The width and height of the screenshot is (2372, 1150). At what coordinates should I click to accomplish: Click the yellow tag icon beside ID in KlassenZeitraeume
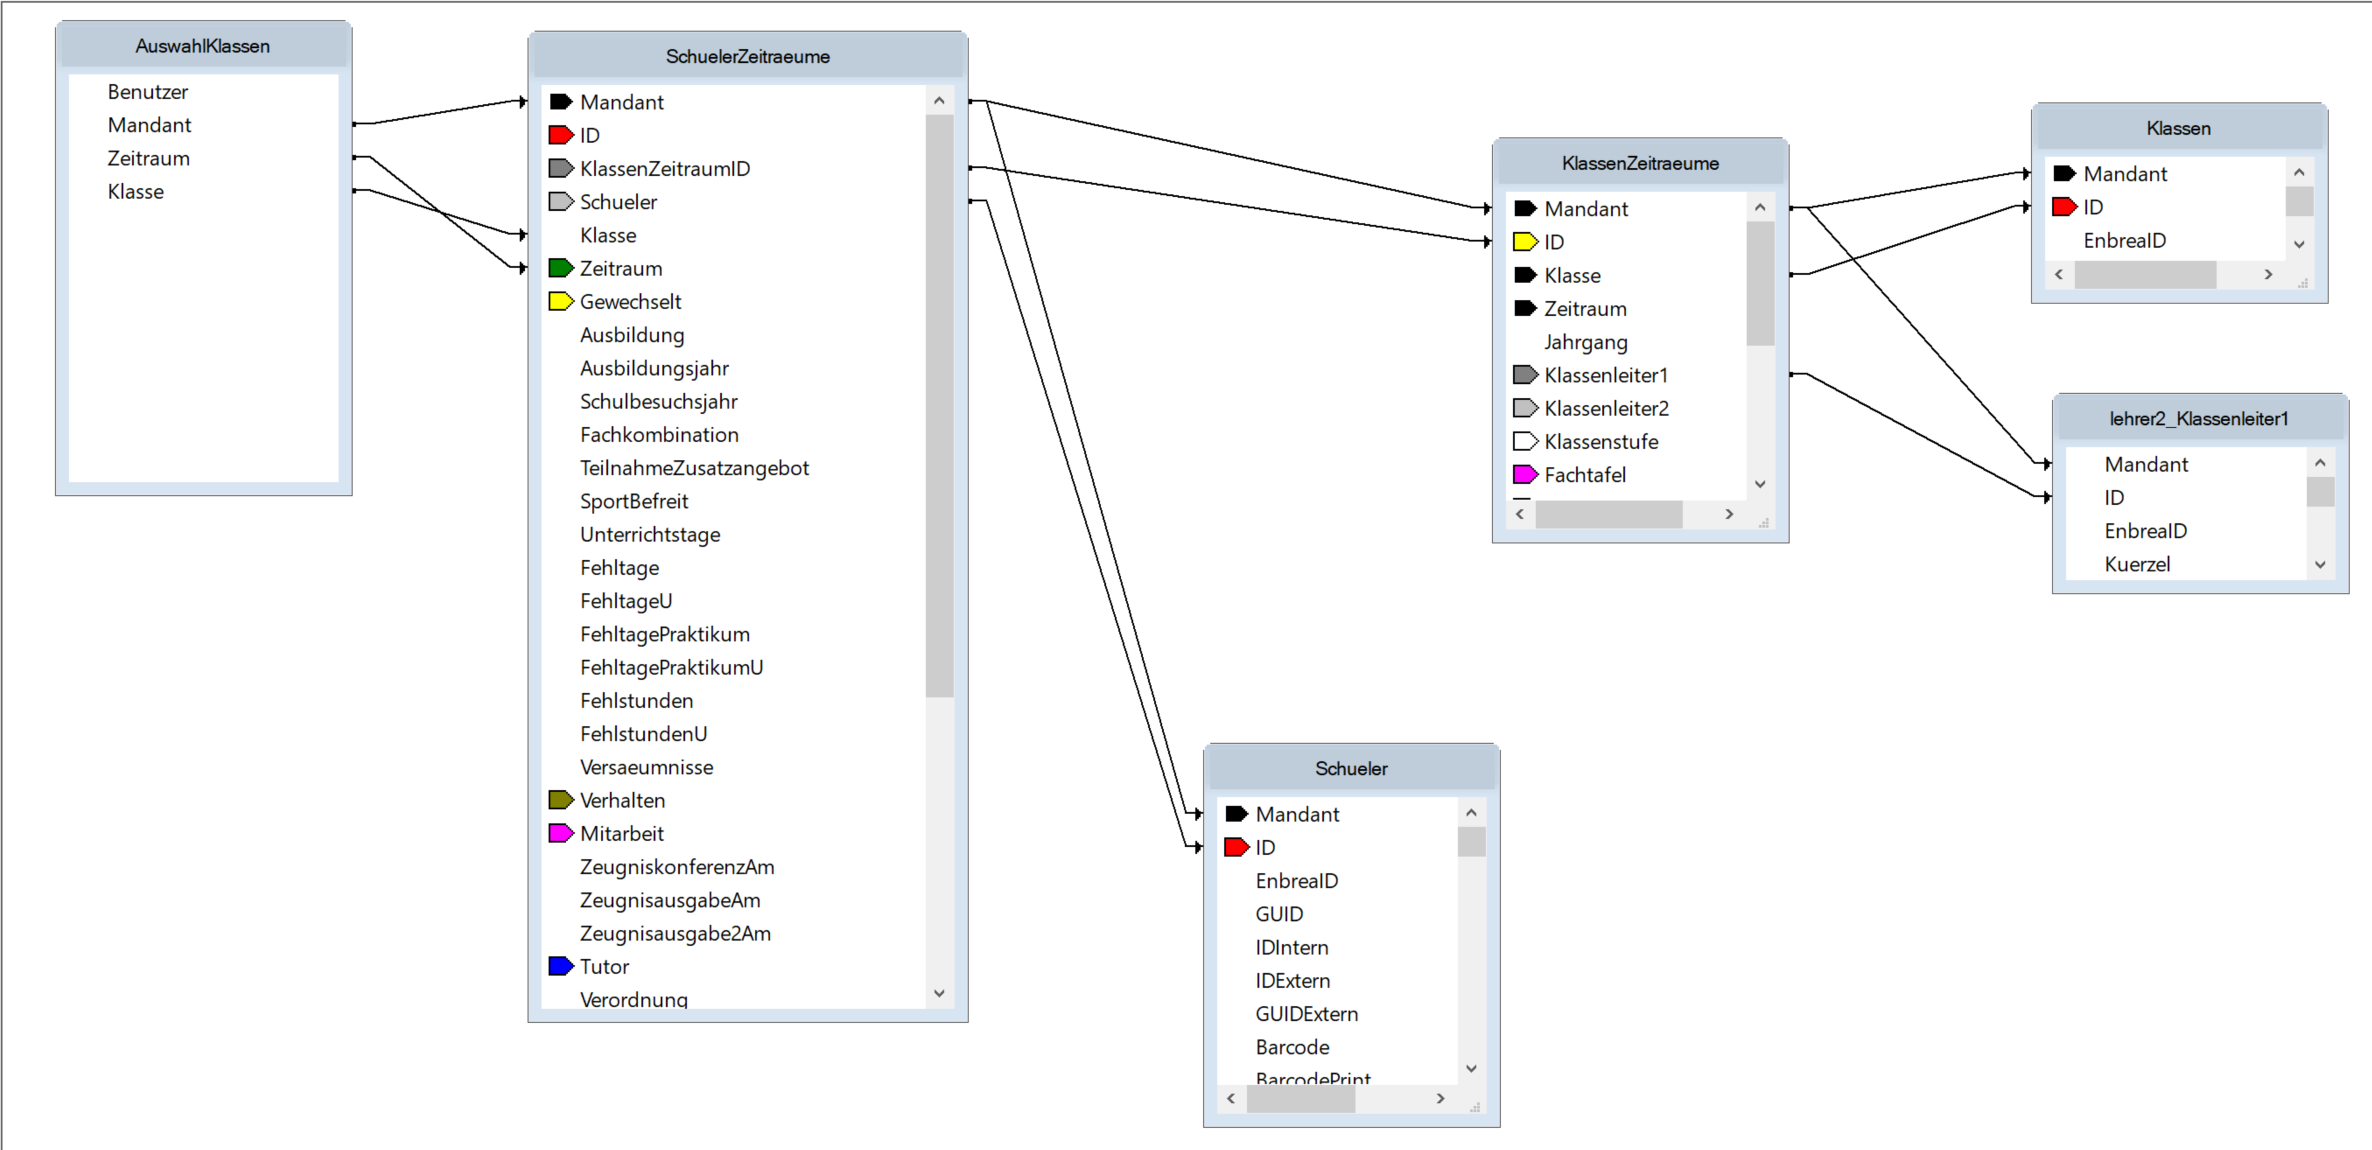point(1525,242)
